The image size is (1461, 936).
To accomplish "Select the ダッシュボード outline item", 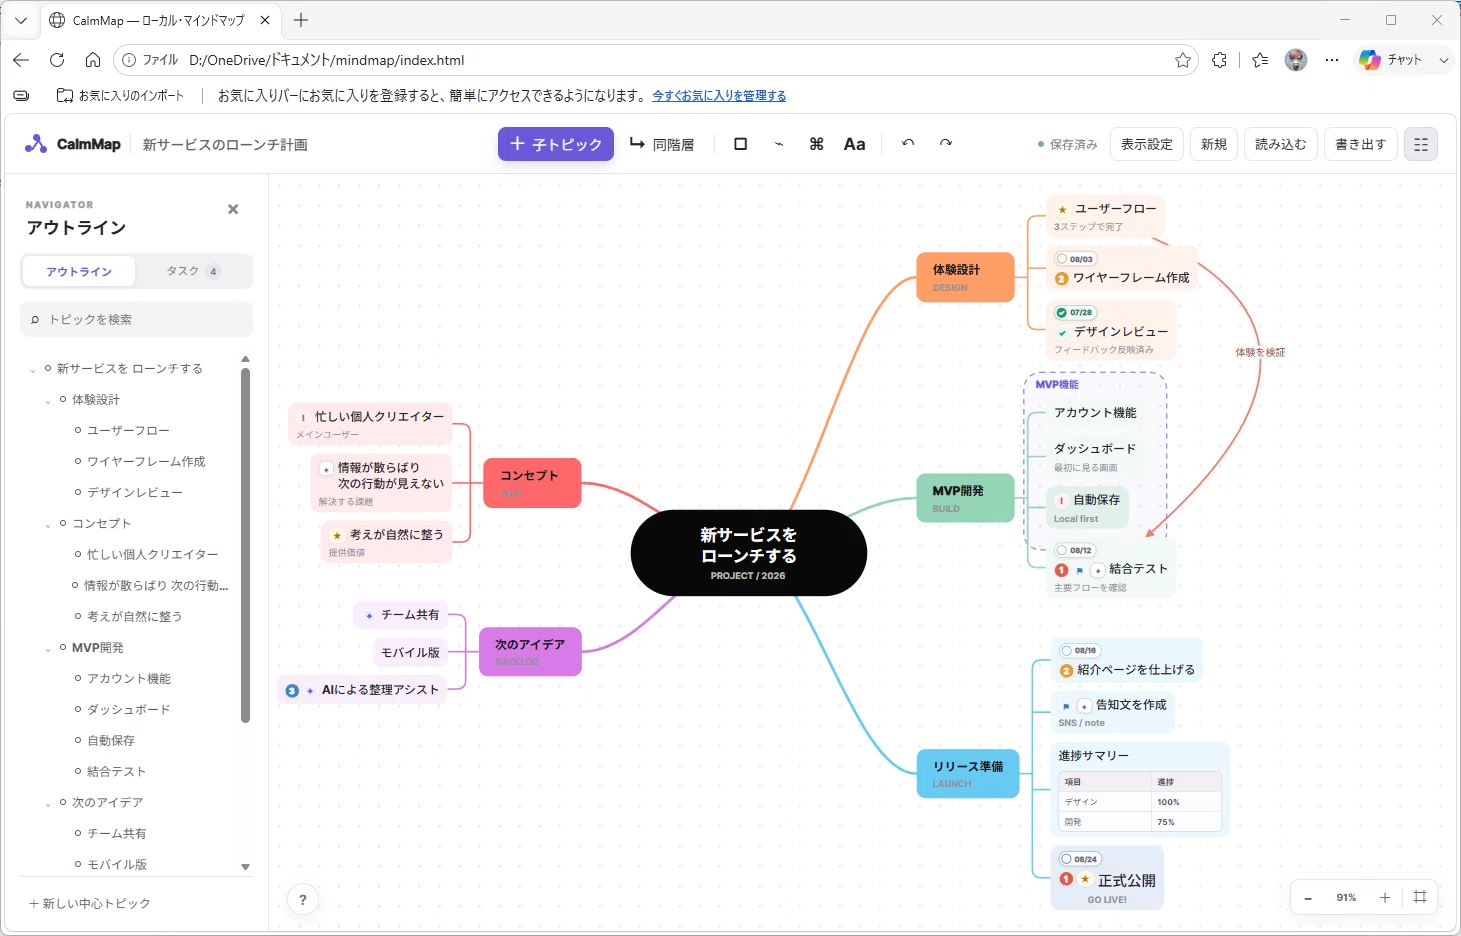I will point(129,710).
